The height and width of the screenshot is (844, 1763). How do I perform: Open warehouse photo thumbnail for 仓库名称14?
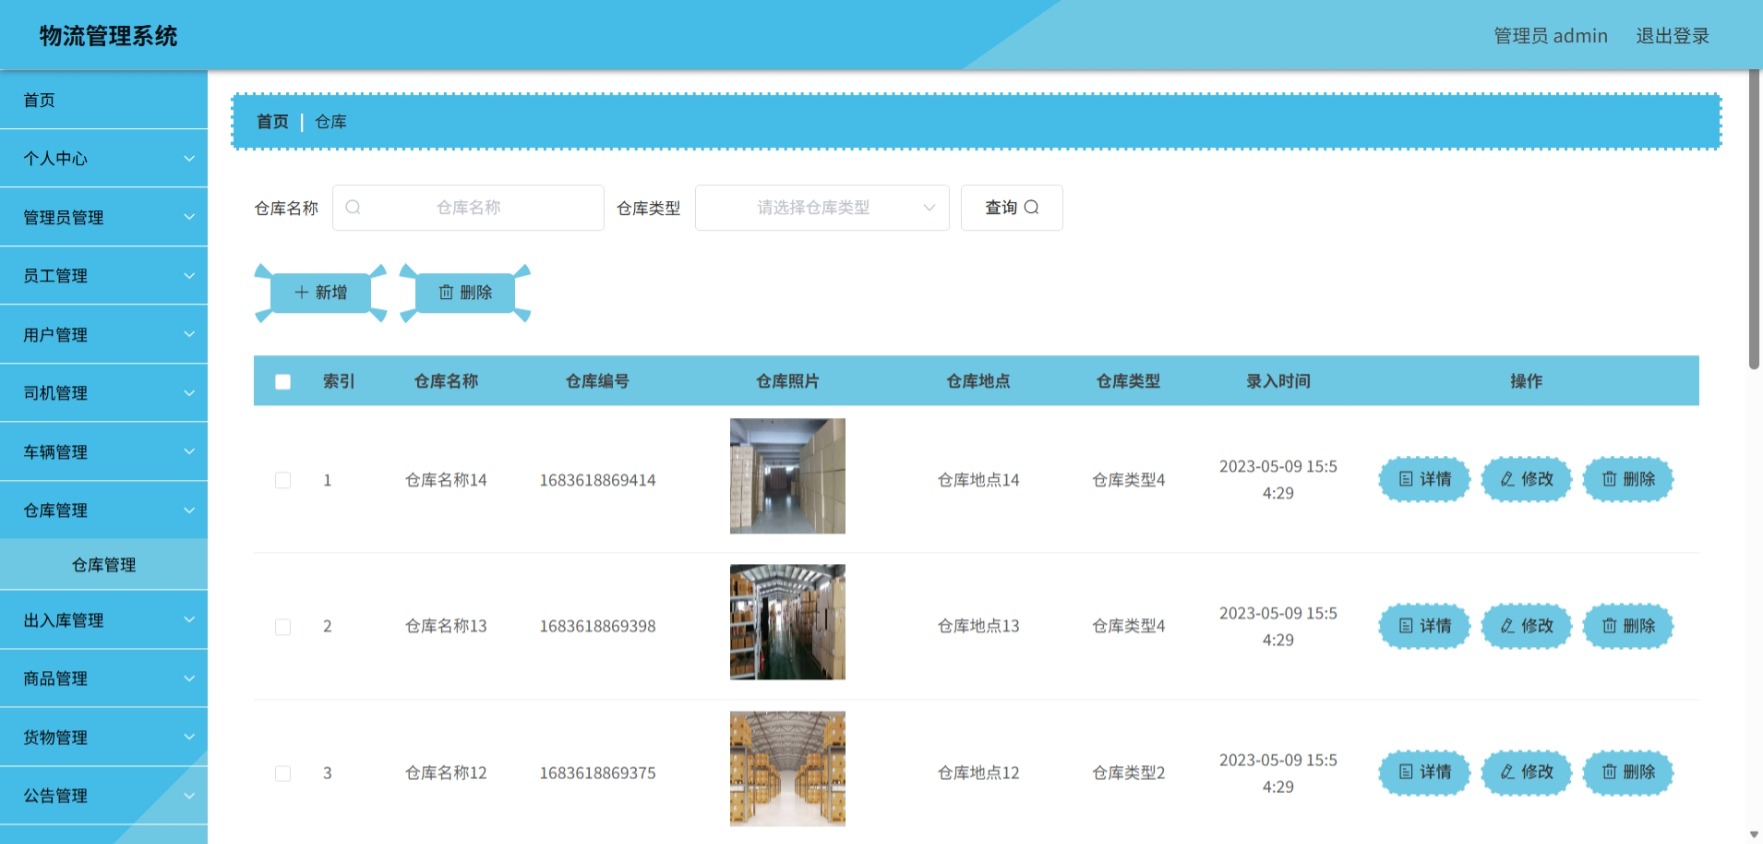pos(788,476)
